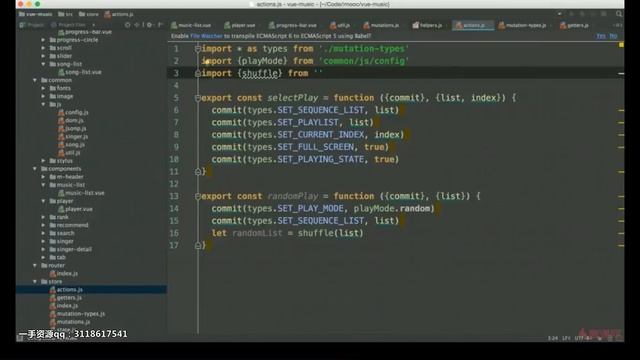Fold the randomPlay function at line 13
This screenshot has height=360, width=640.
pyautogui.click(x=198, y=196)
